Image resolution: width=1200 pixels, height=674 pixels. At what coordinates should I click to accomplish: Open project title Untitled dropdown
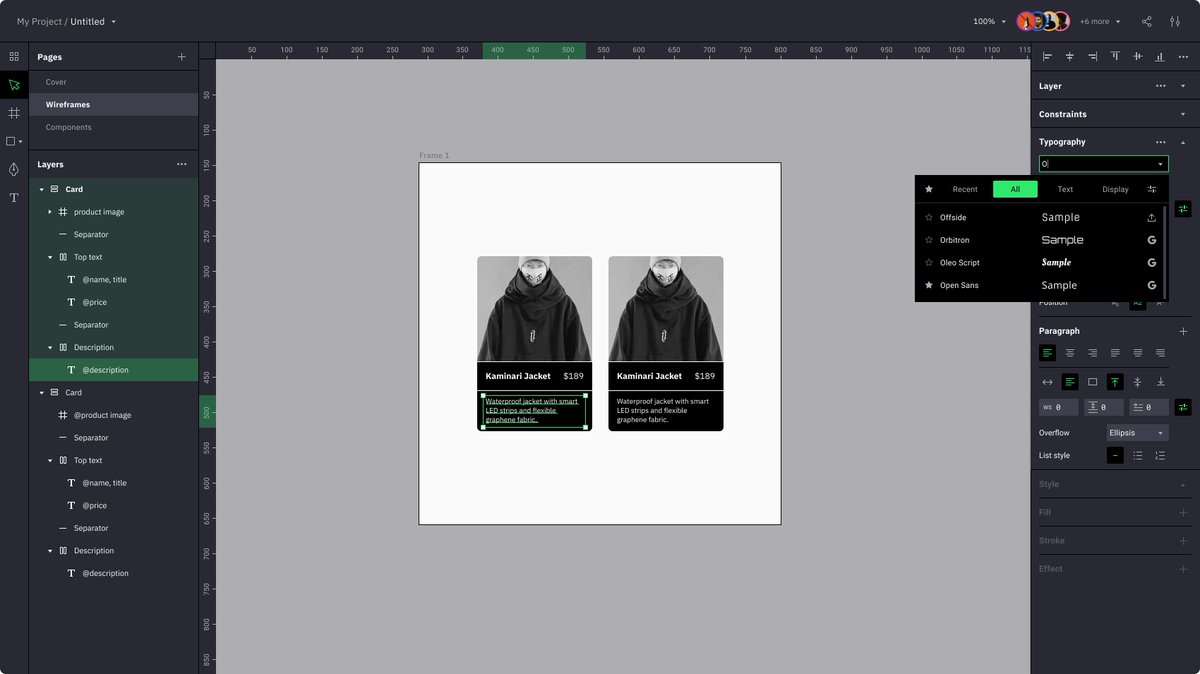pyautogui.click(x=93, y=21)
